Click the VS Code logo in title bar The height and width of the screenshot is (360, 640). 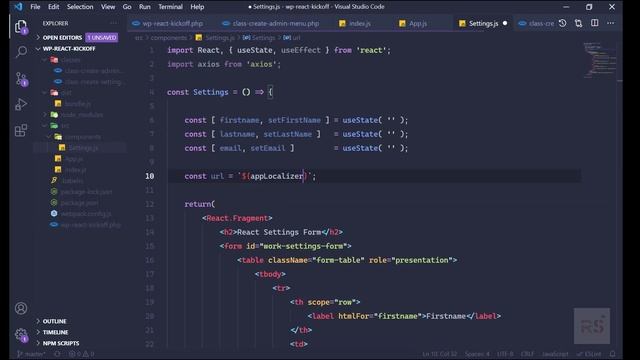[18, 7]
